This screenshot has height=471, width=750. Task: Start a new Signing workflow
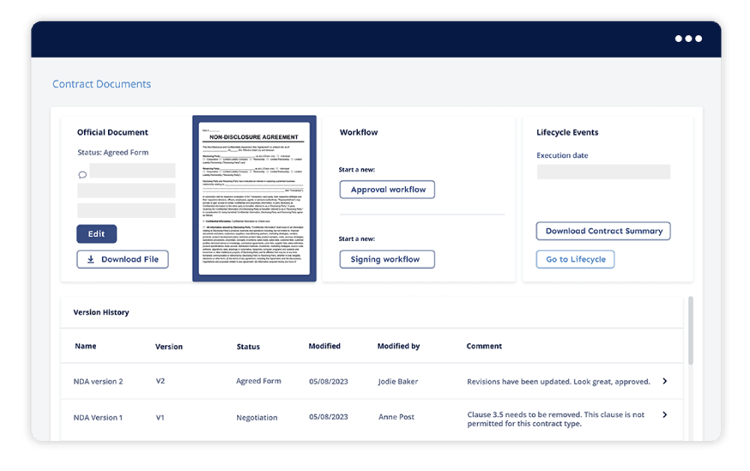pos(385,259)
